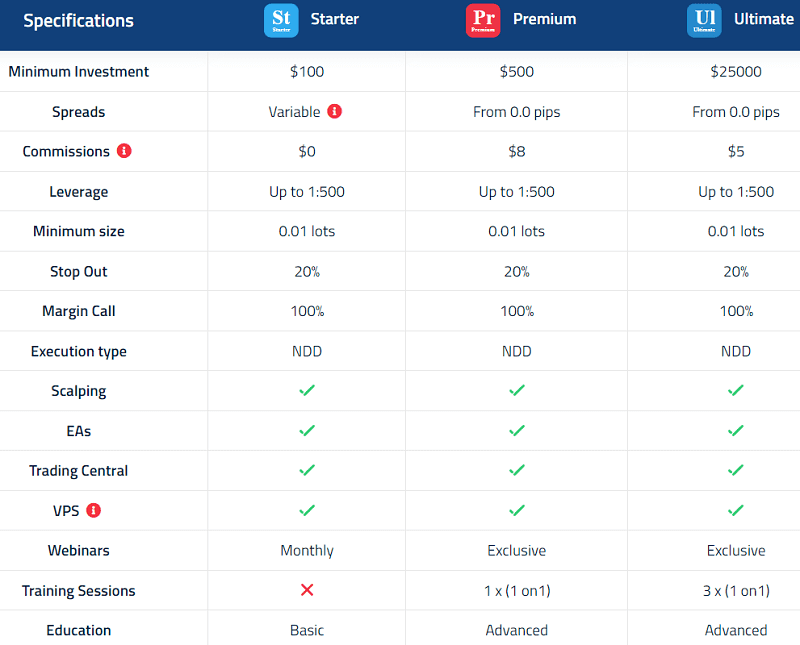Click the $500 minimum investment value

[517, 71]
